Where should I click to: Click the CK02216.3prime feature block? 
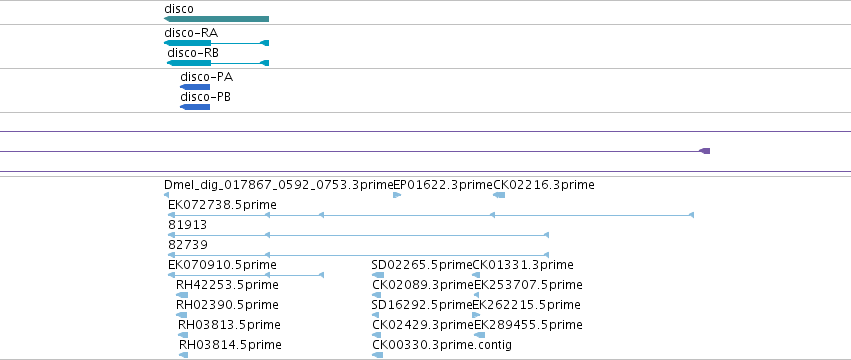tap(499, 195)
